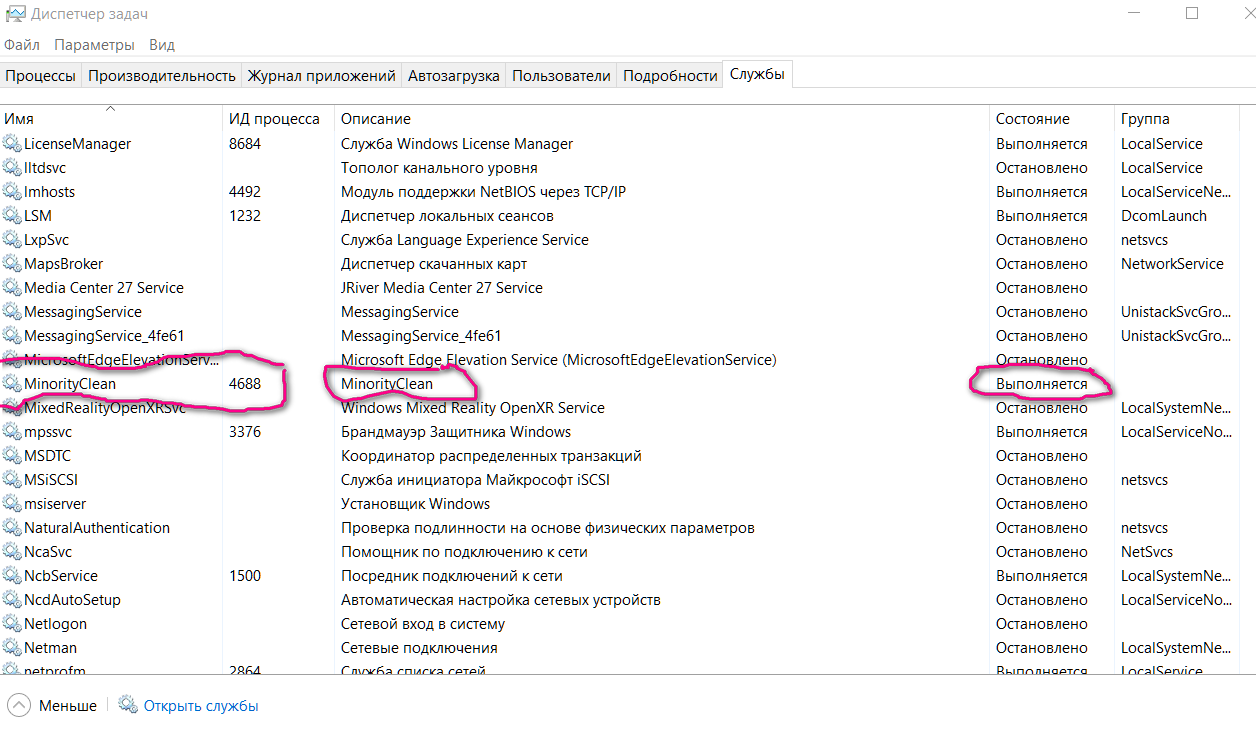Switch to the Журнал приложений tab
Image resolution: width=1256 pixels, height=730 pixels.
[x=321, y=75]
